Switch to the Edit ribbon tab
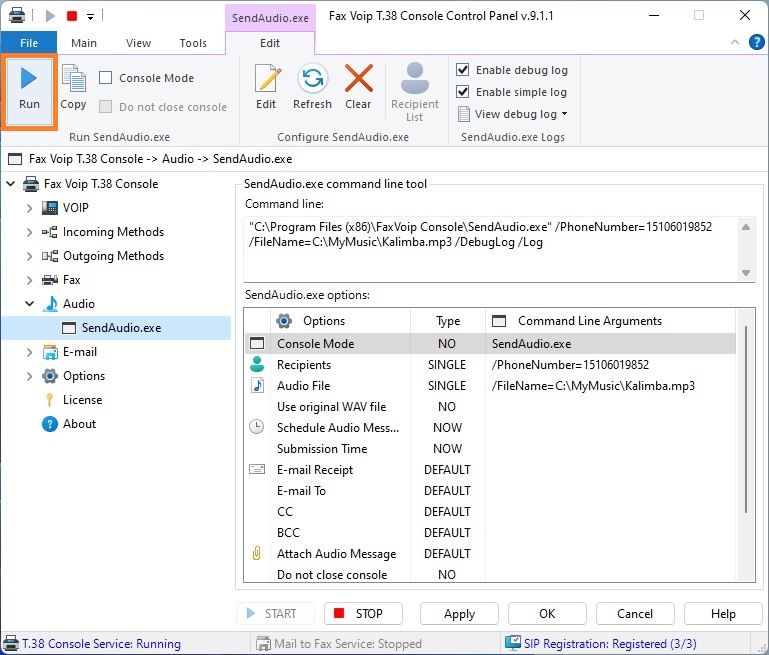This screenshot has width=769, height=655. [270, 43]
